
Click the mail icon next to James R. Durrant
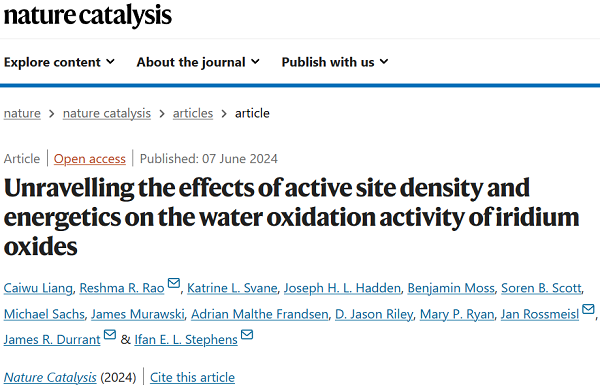coord(110,334)
